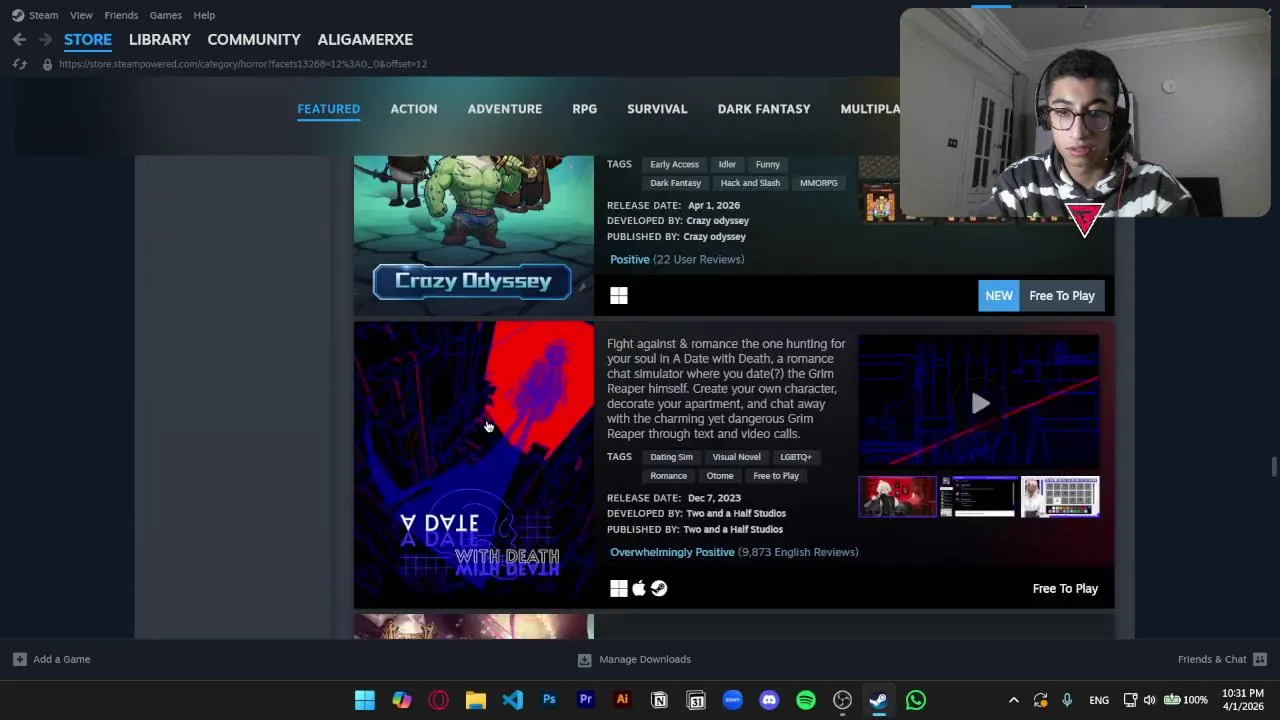The width and height of the screenshot is (1280, 720).
Task: Select the ADVENTURE category tab
Action: [x=505, y=109]
